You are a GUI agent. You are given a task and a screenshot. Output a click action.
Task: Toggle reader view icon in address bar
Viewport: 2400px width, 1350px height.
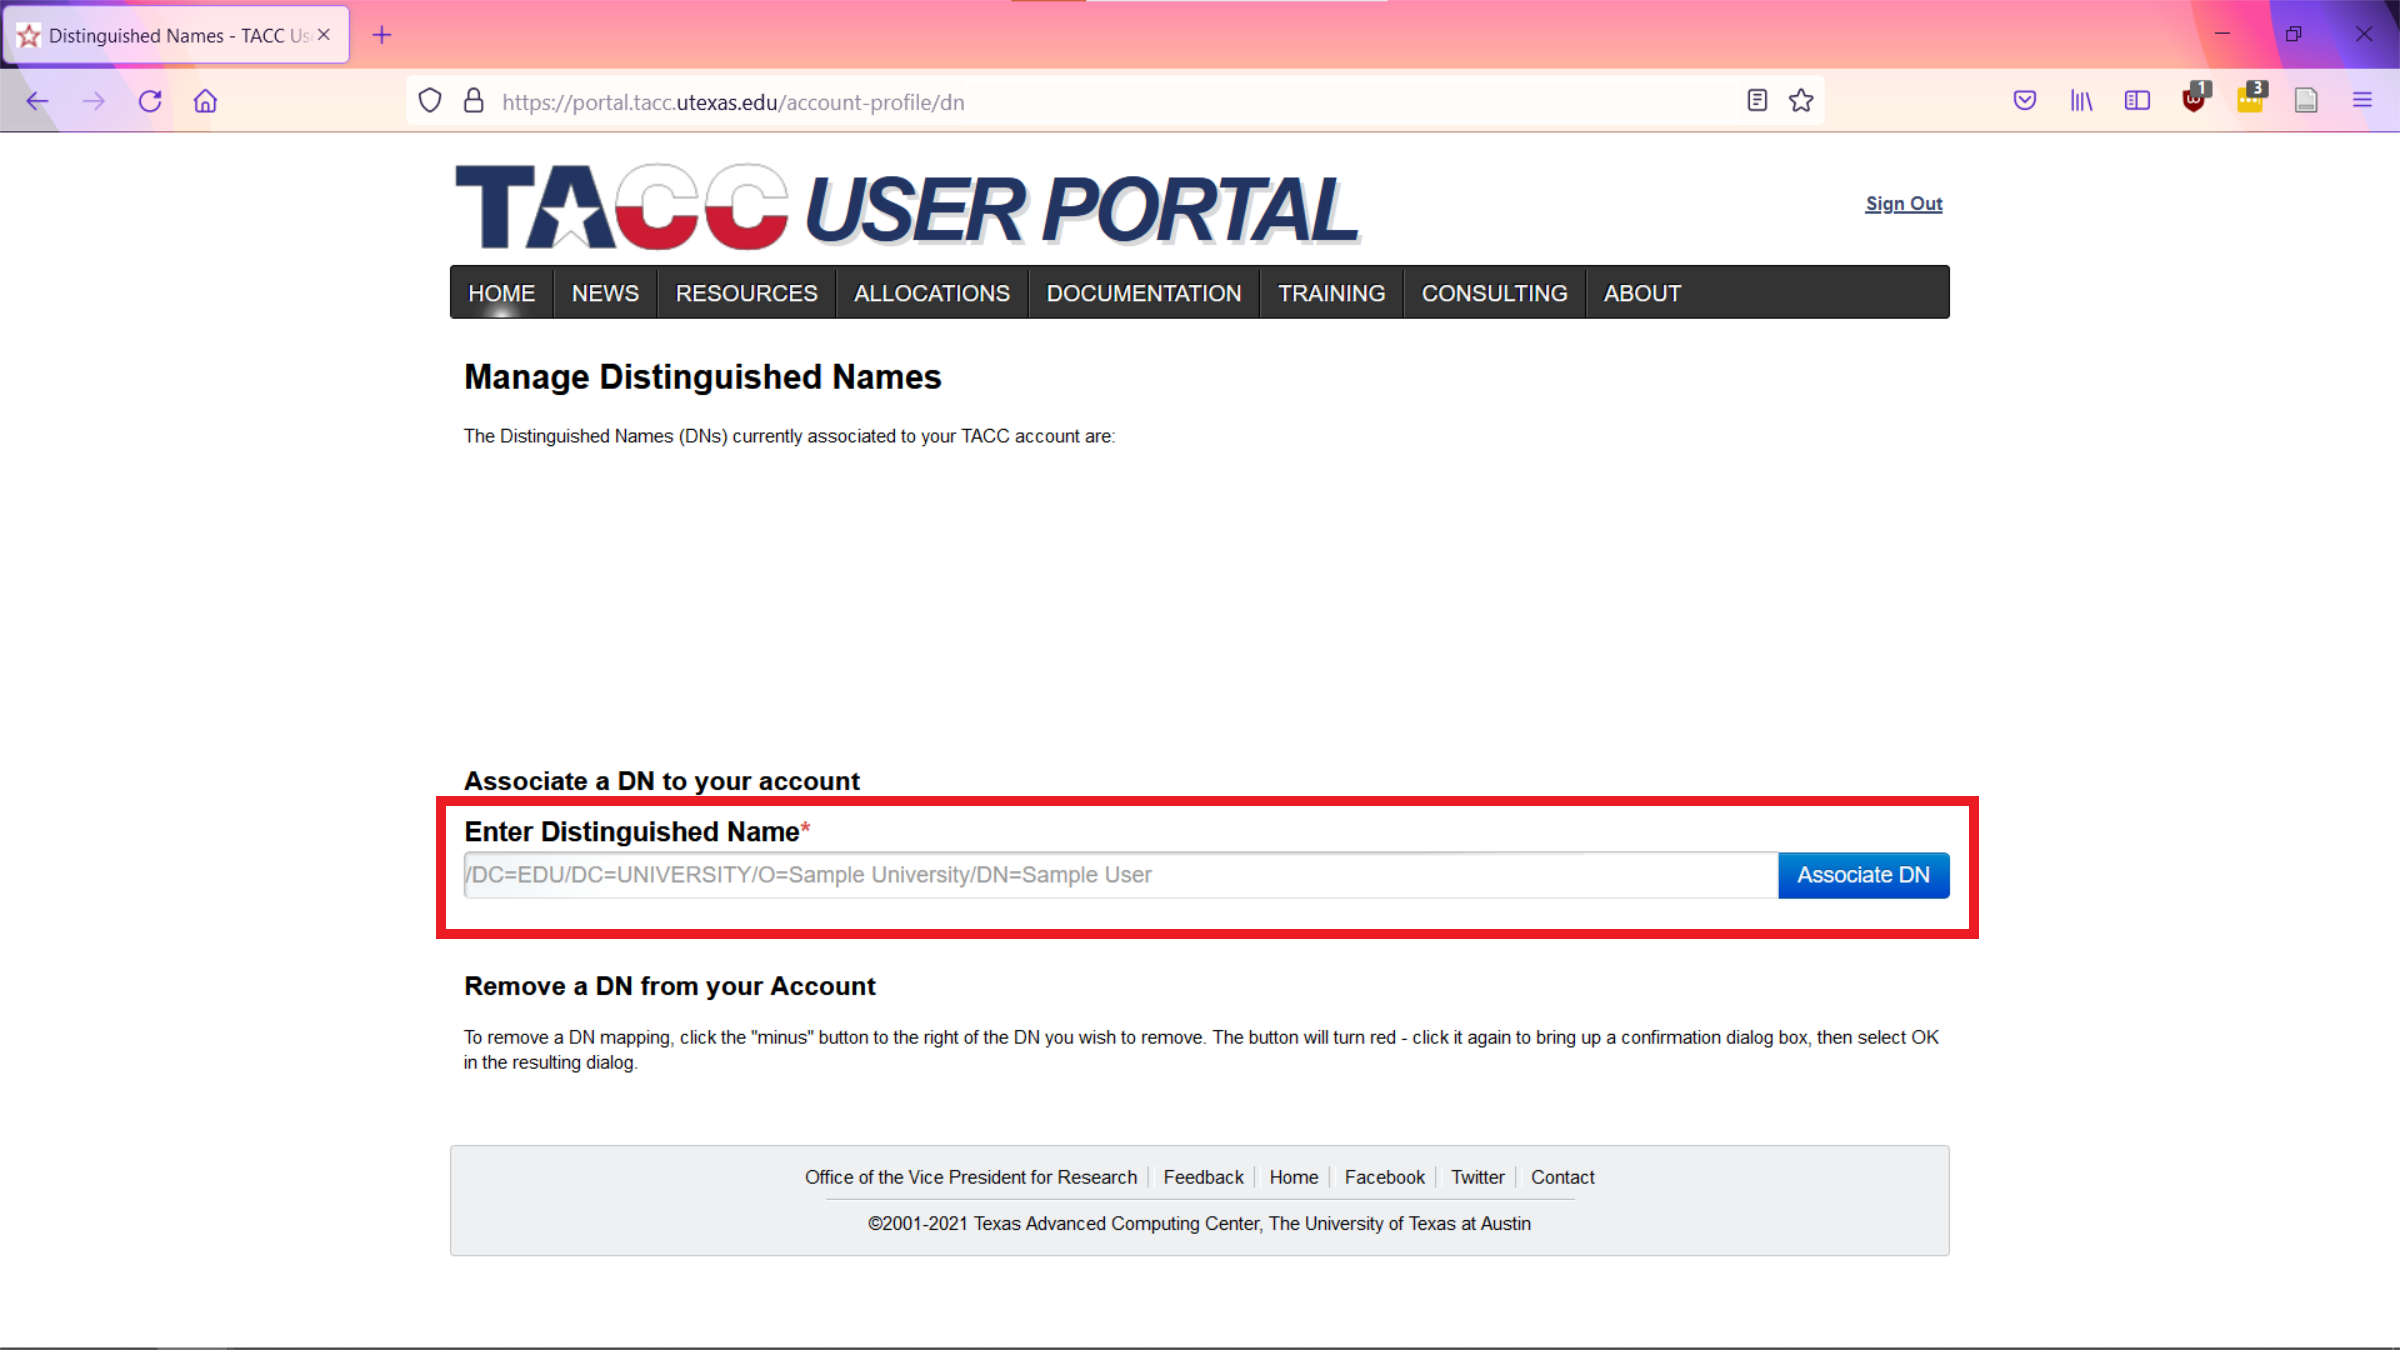(1757, 100)
